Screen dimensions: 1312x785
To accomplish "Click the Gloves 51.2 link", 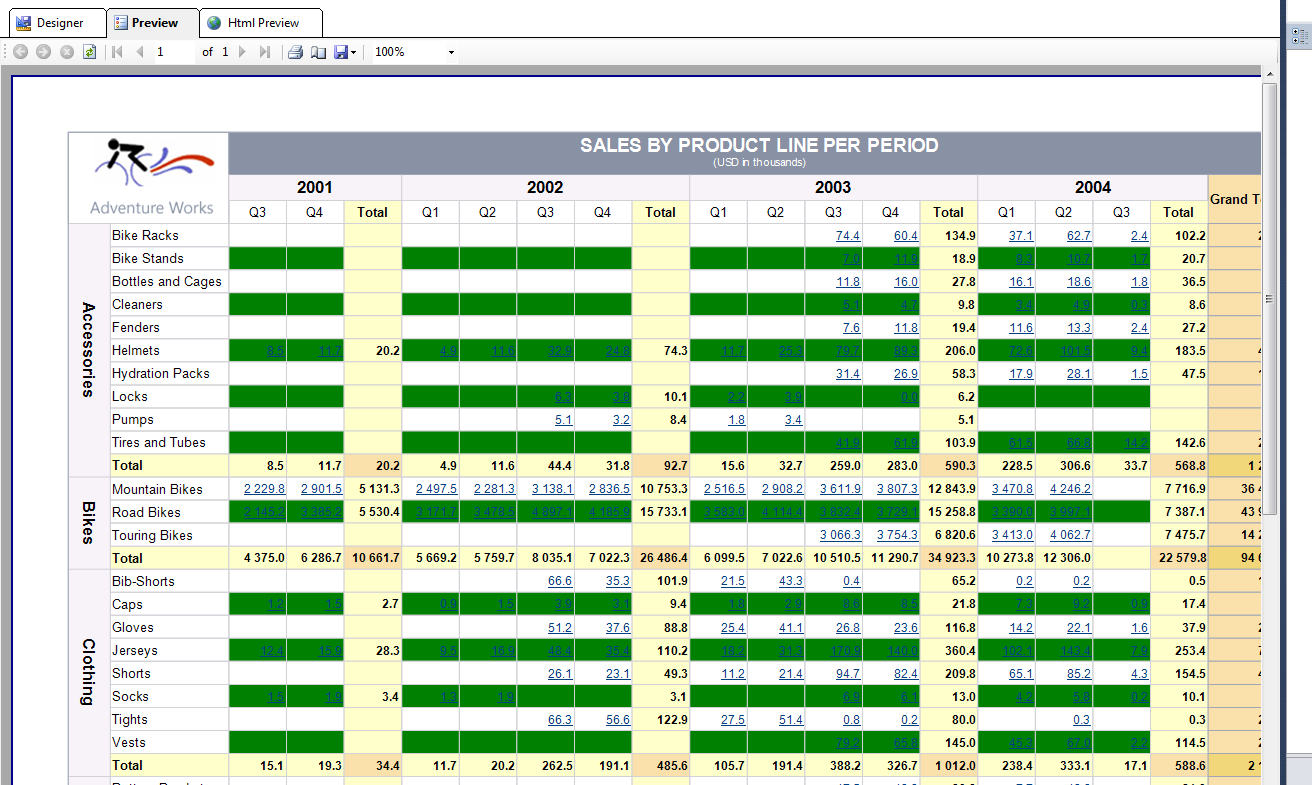I will tap(560, 627).
